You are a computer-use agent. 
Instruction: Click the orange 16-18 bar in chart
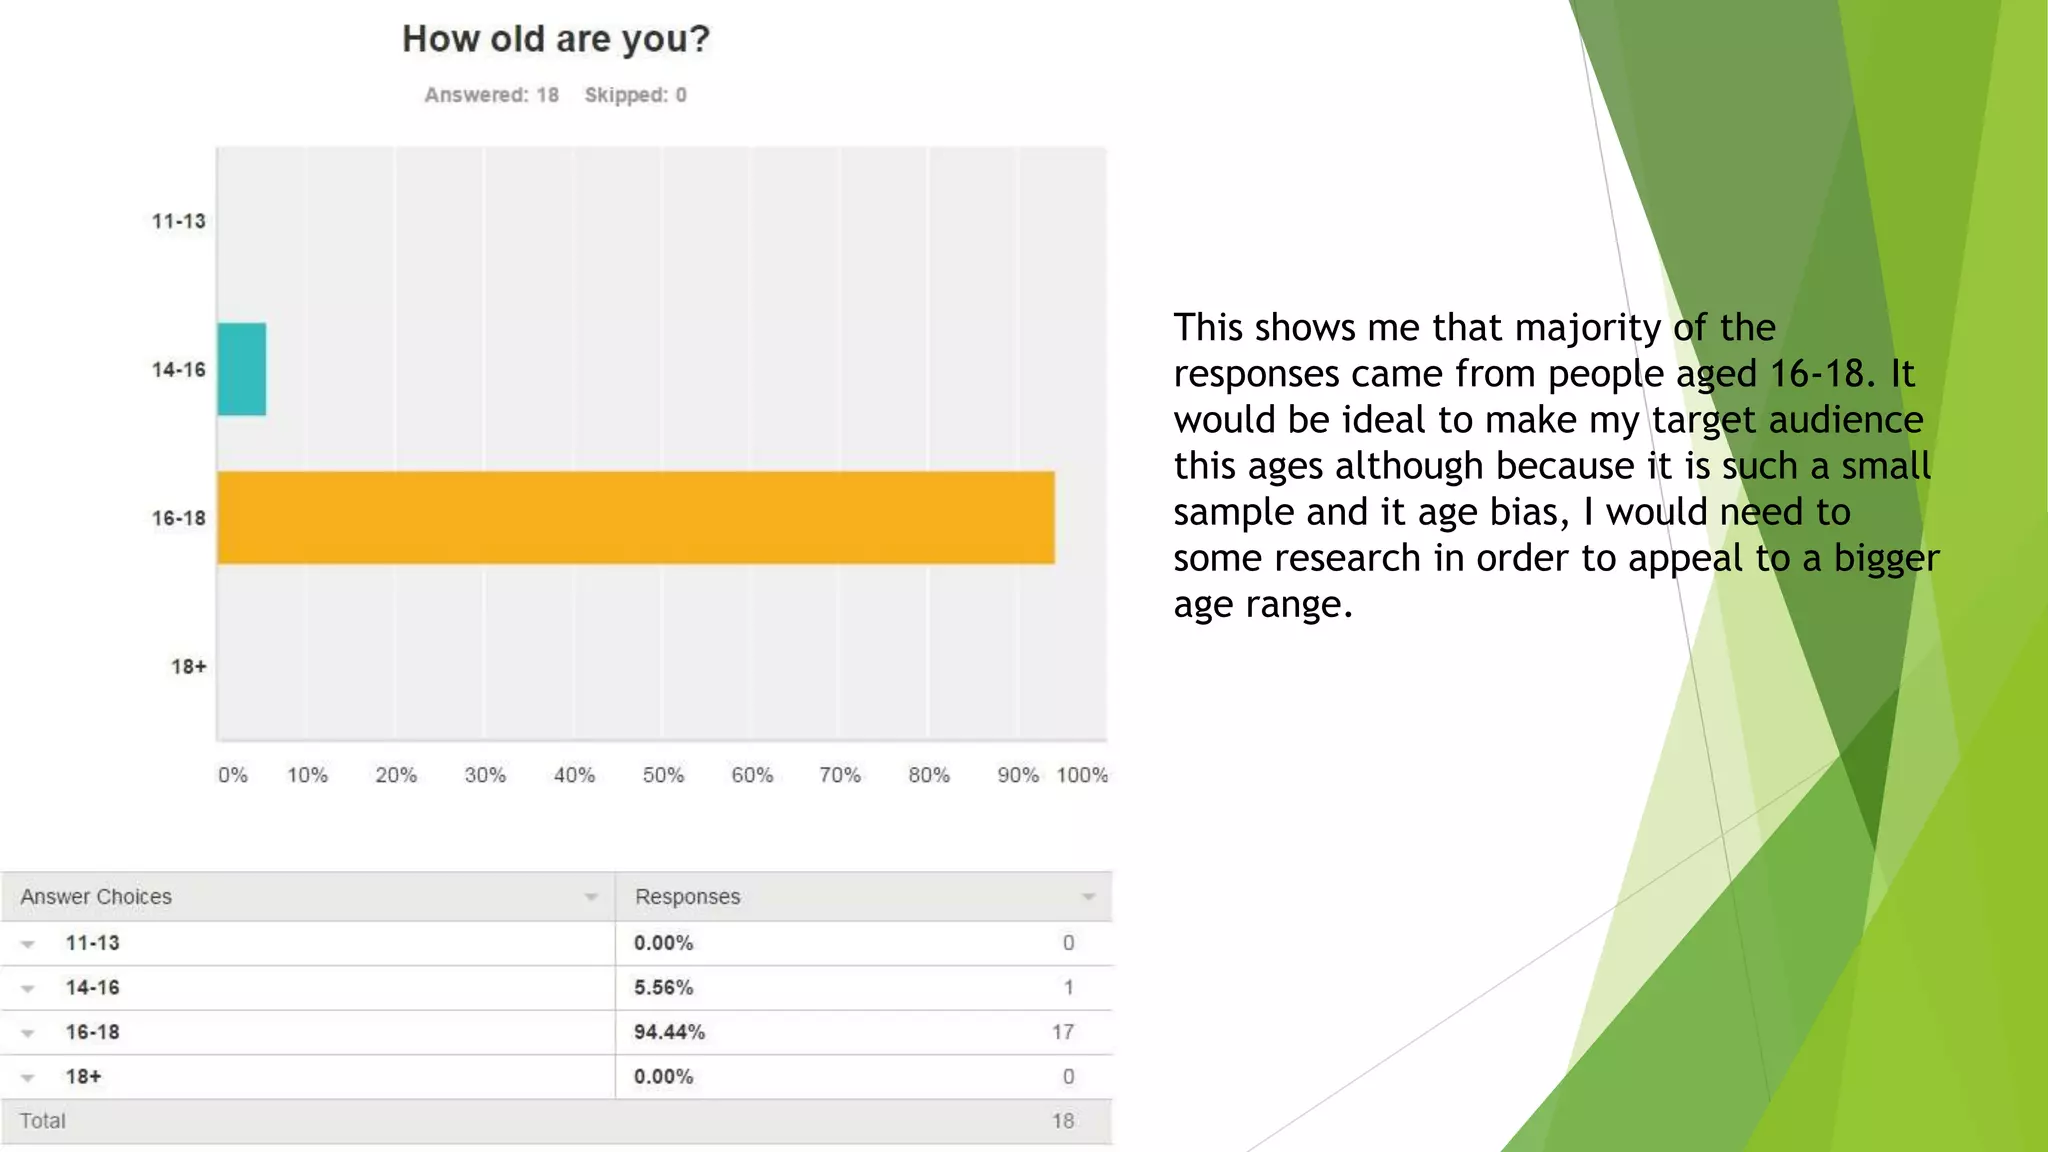636,518
